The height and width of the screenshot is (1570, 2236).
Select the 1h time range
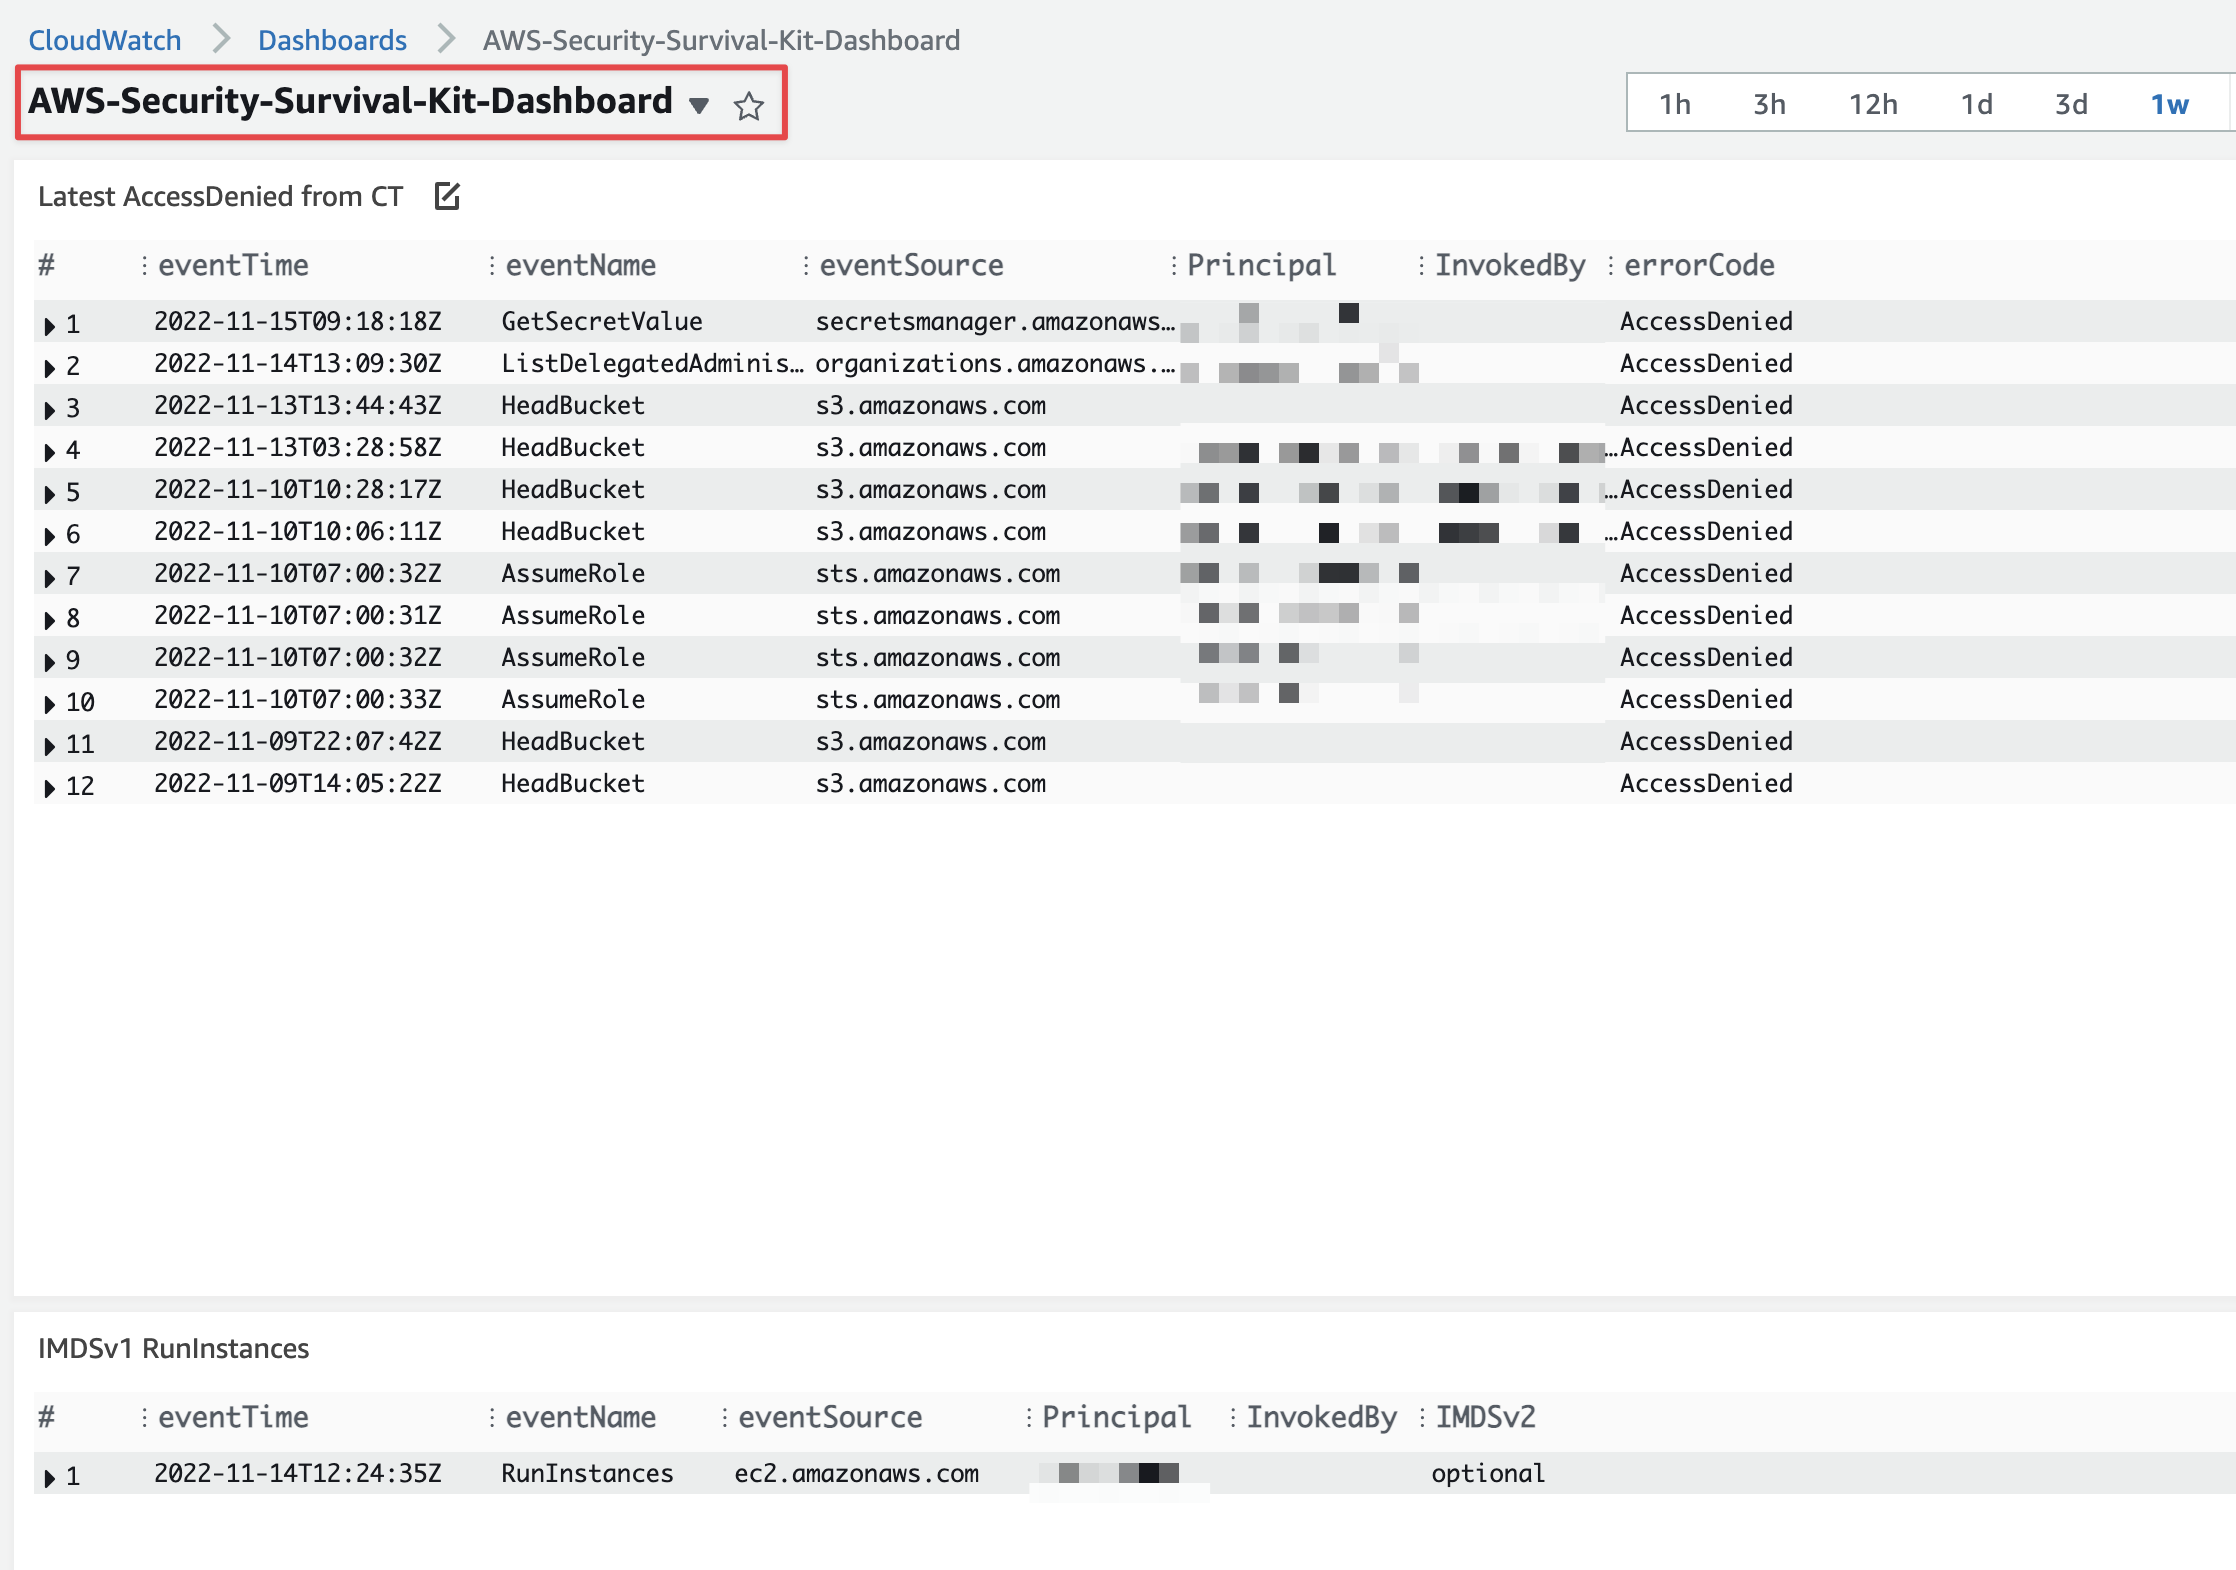coord(1674,104)
